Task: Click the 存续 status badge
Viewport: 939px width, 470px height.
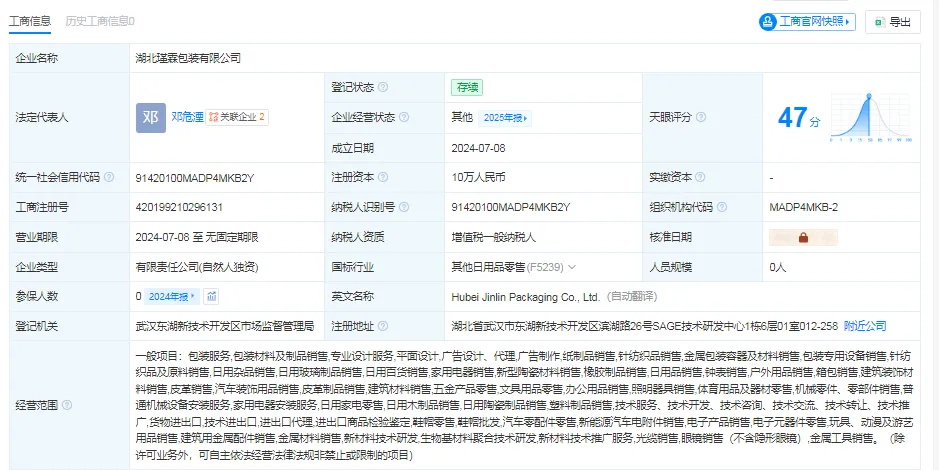Action: (467, 87)
